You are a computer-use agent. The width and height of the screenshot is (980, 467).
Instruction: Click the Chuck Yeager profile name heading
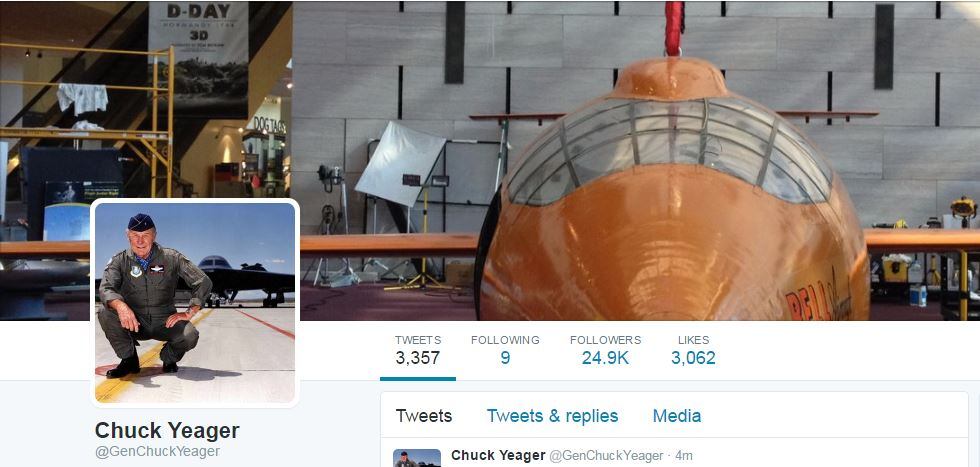point(167,430)
